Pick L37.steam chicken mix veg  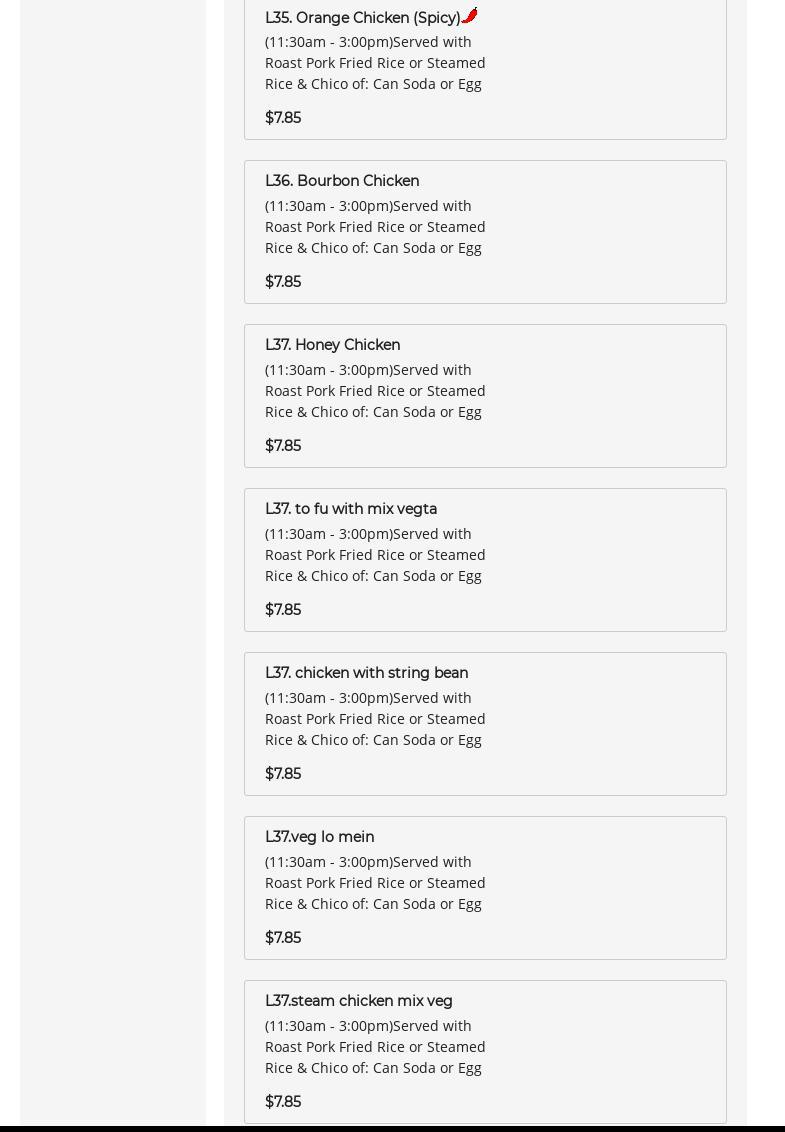(358, 1001)
